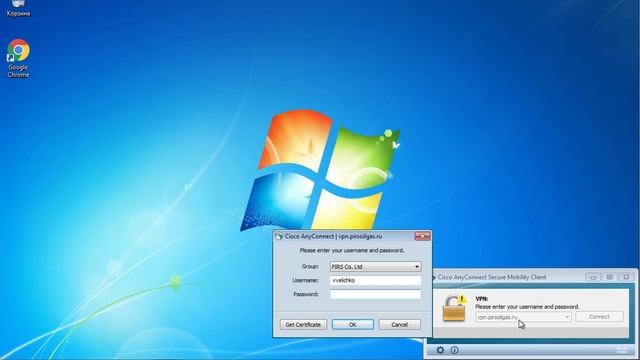Close the Secure Mobility Client window
Viewport: 640px width, 360px height.
click(x=626, y=277)
